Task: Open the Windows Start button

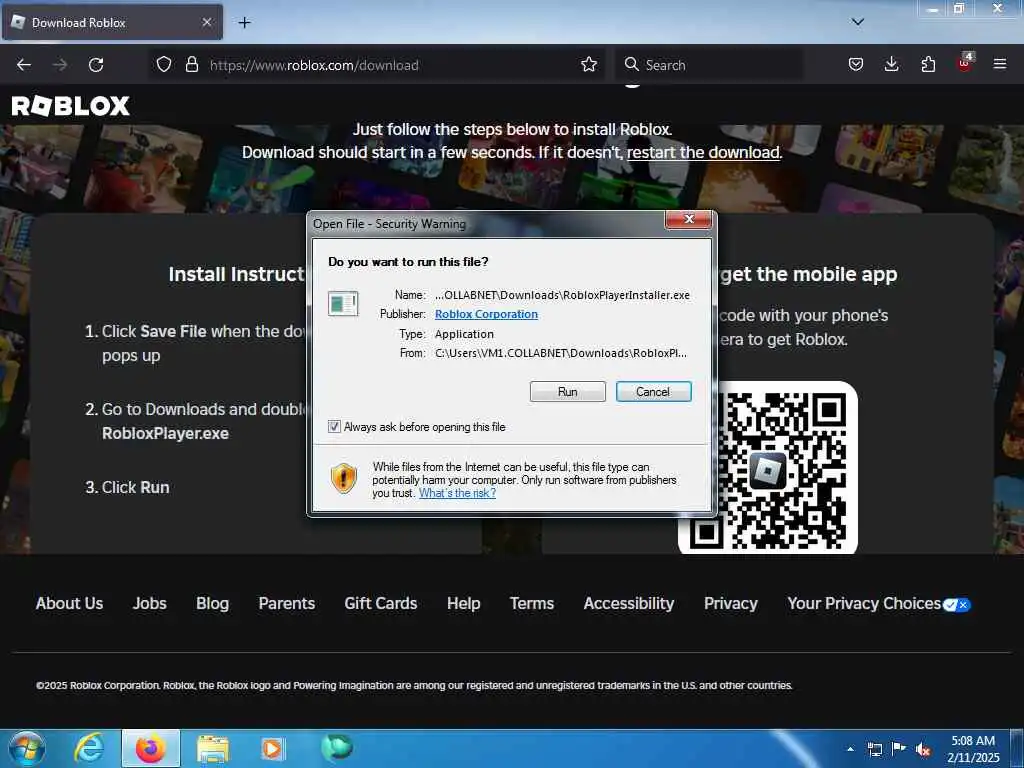Action: coord(27,748)
